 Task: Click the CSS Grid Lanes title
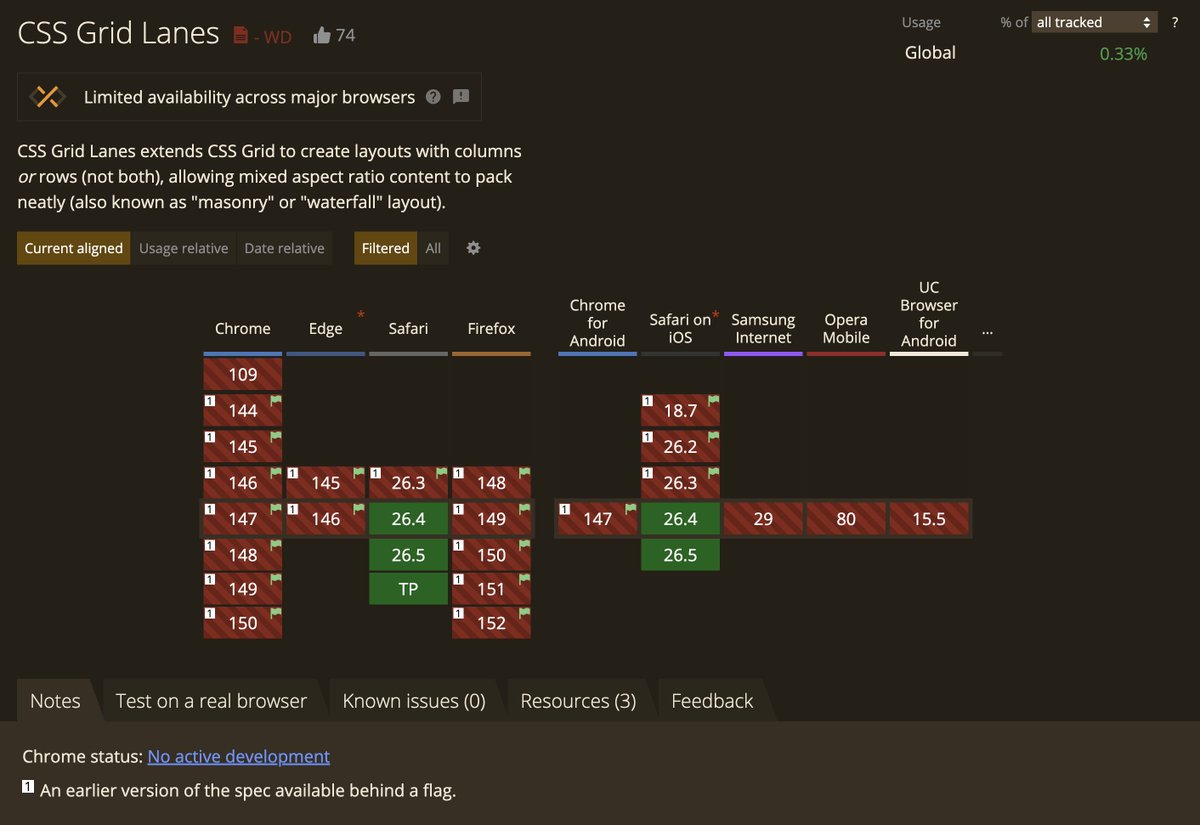point(118,33)
